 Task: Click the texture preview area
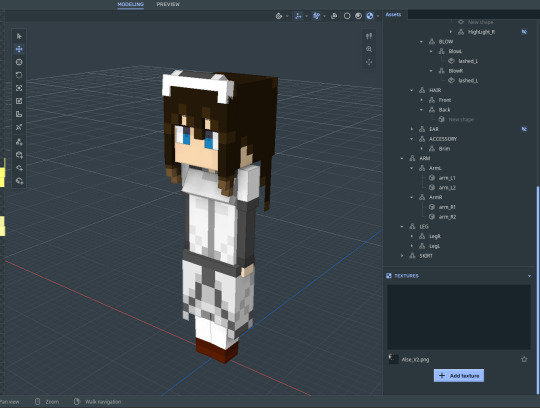(459, 317)
